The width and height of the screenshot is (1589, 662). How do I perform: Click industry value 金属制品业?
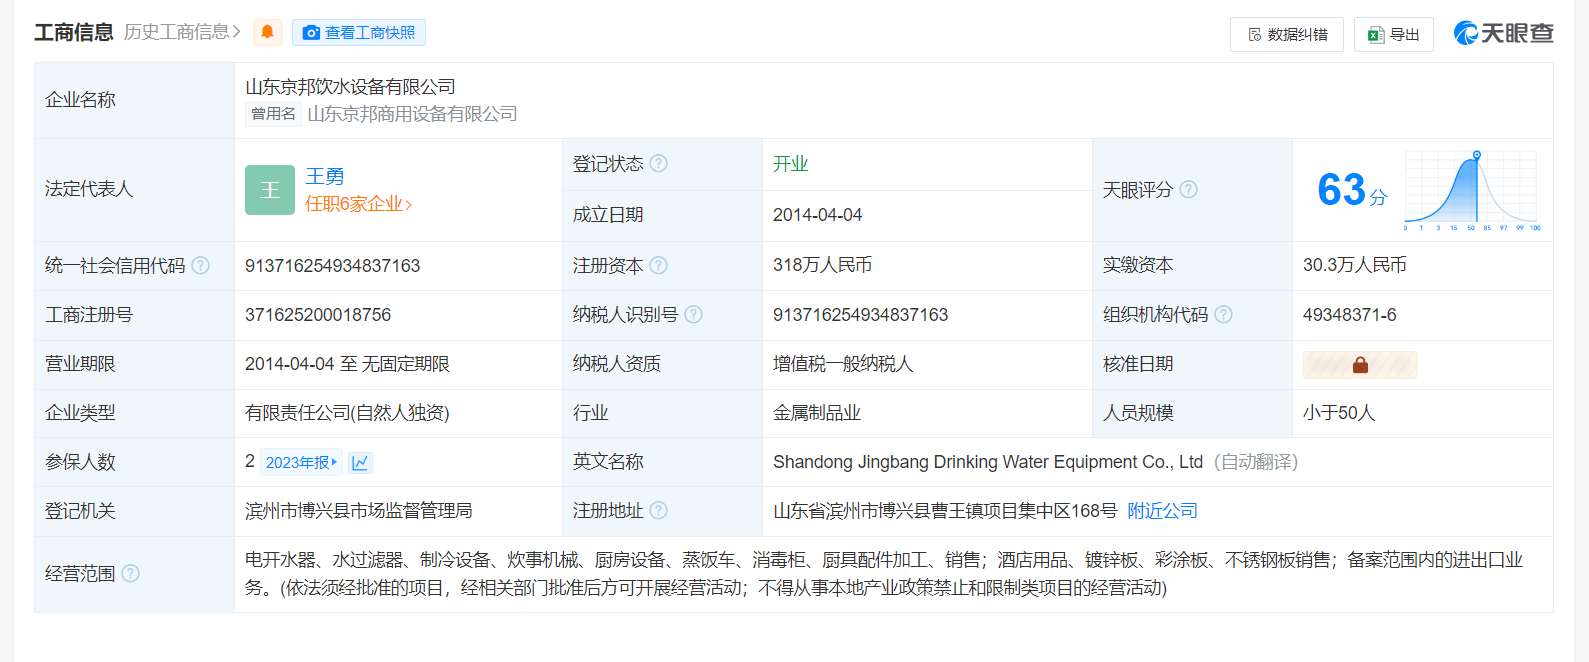[817, 413]
